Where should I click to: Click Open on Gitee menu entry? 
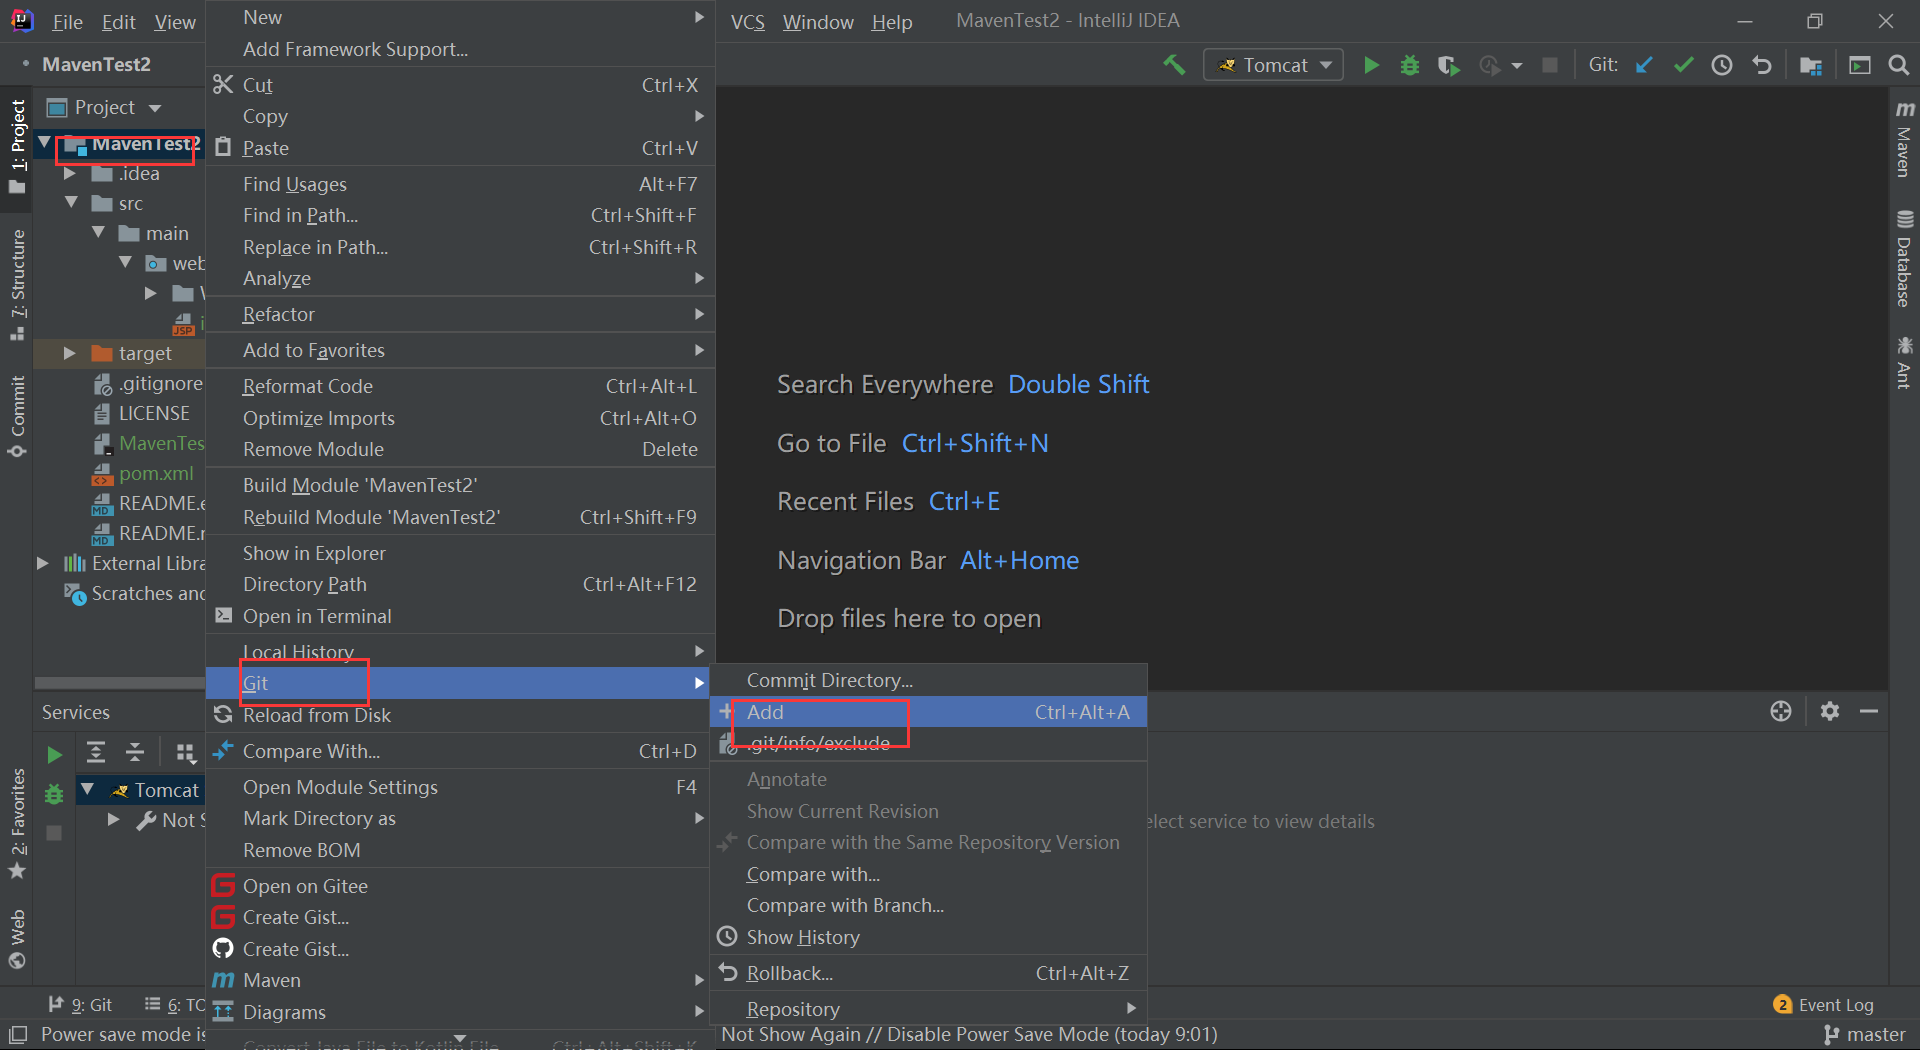point(460,886)
